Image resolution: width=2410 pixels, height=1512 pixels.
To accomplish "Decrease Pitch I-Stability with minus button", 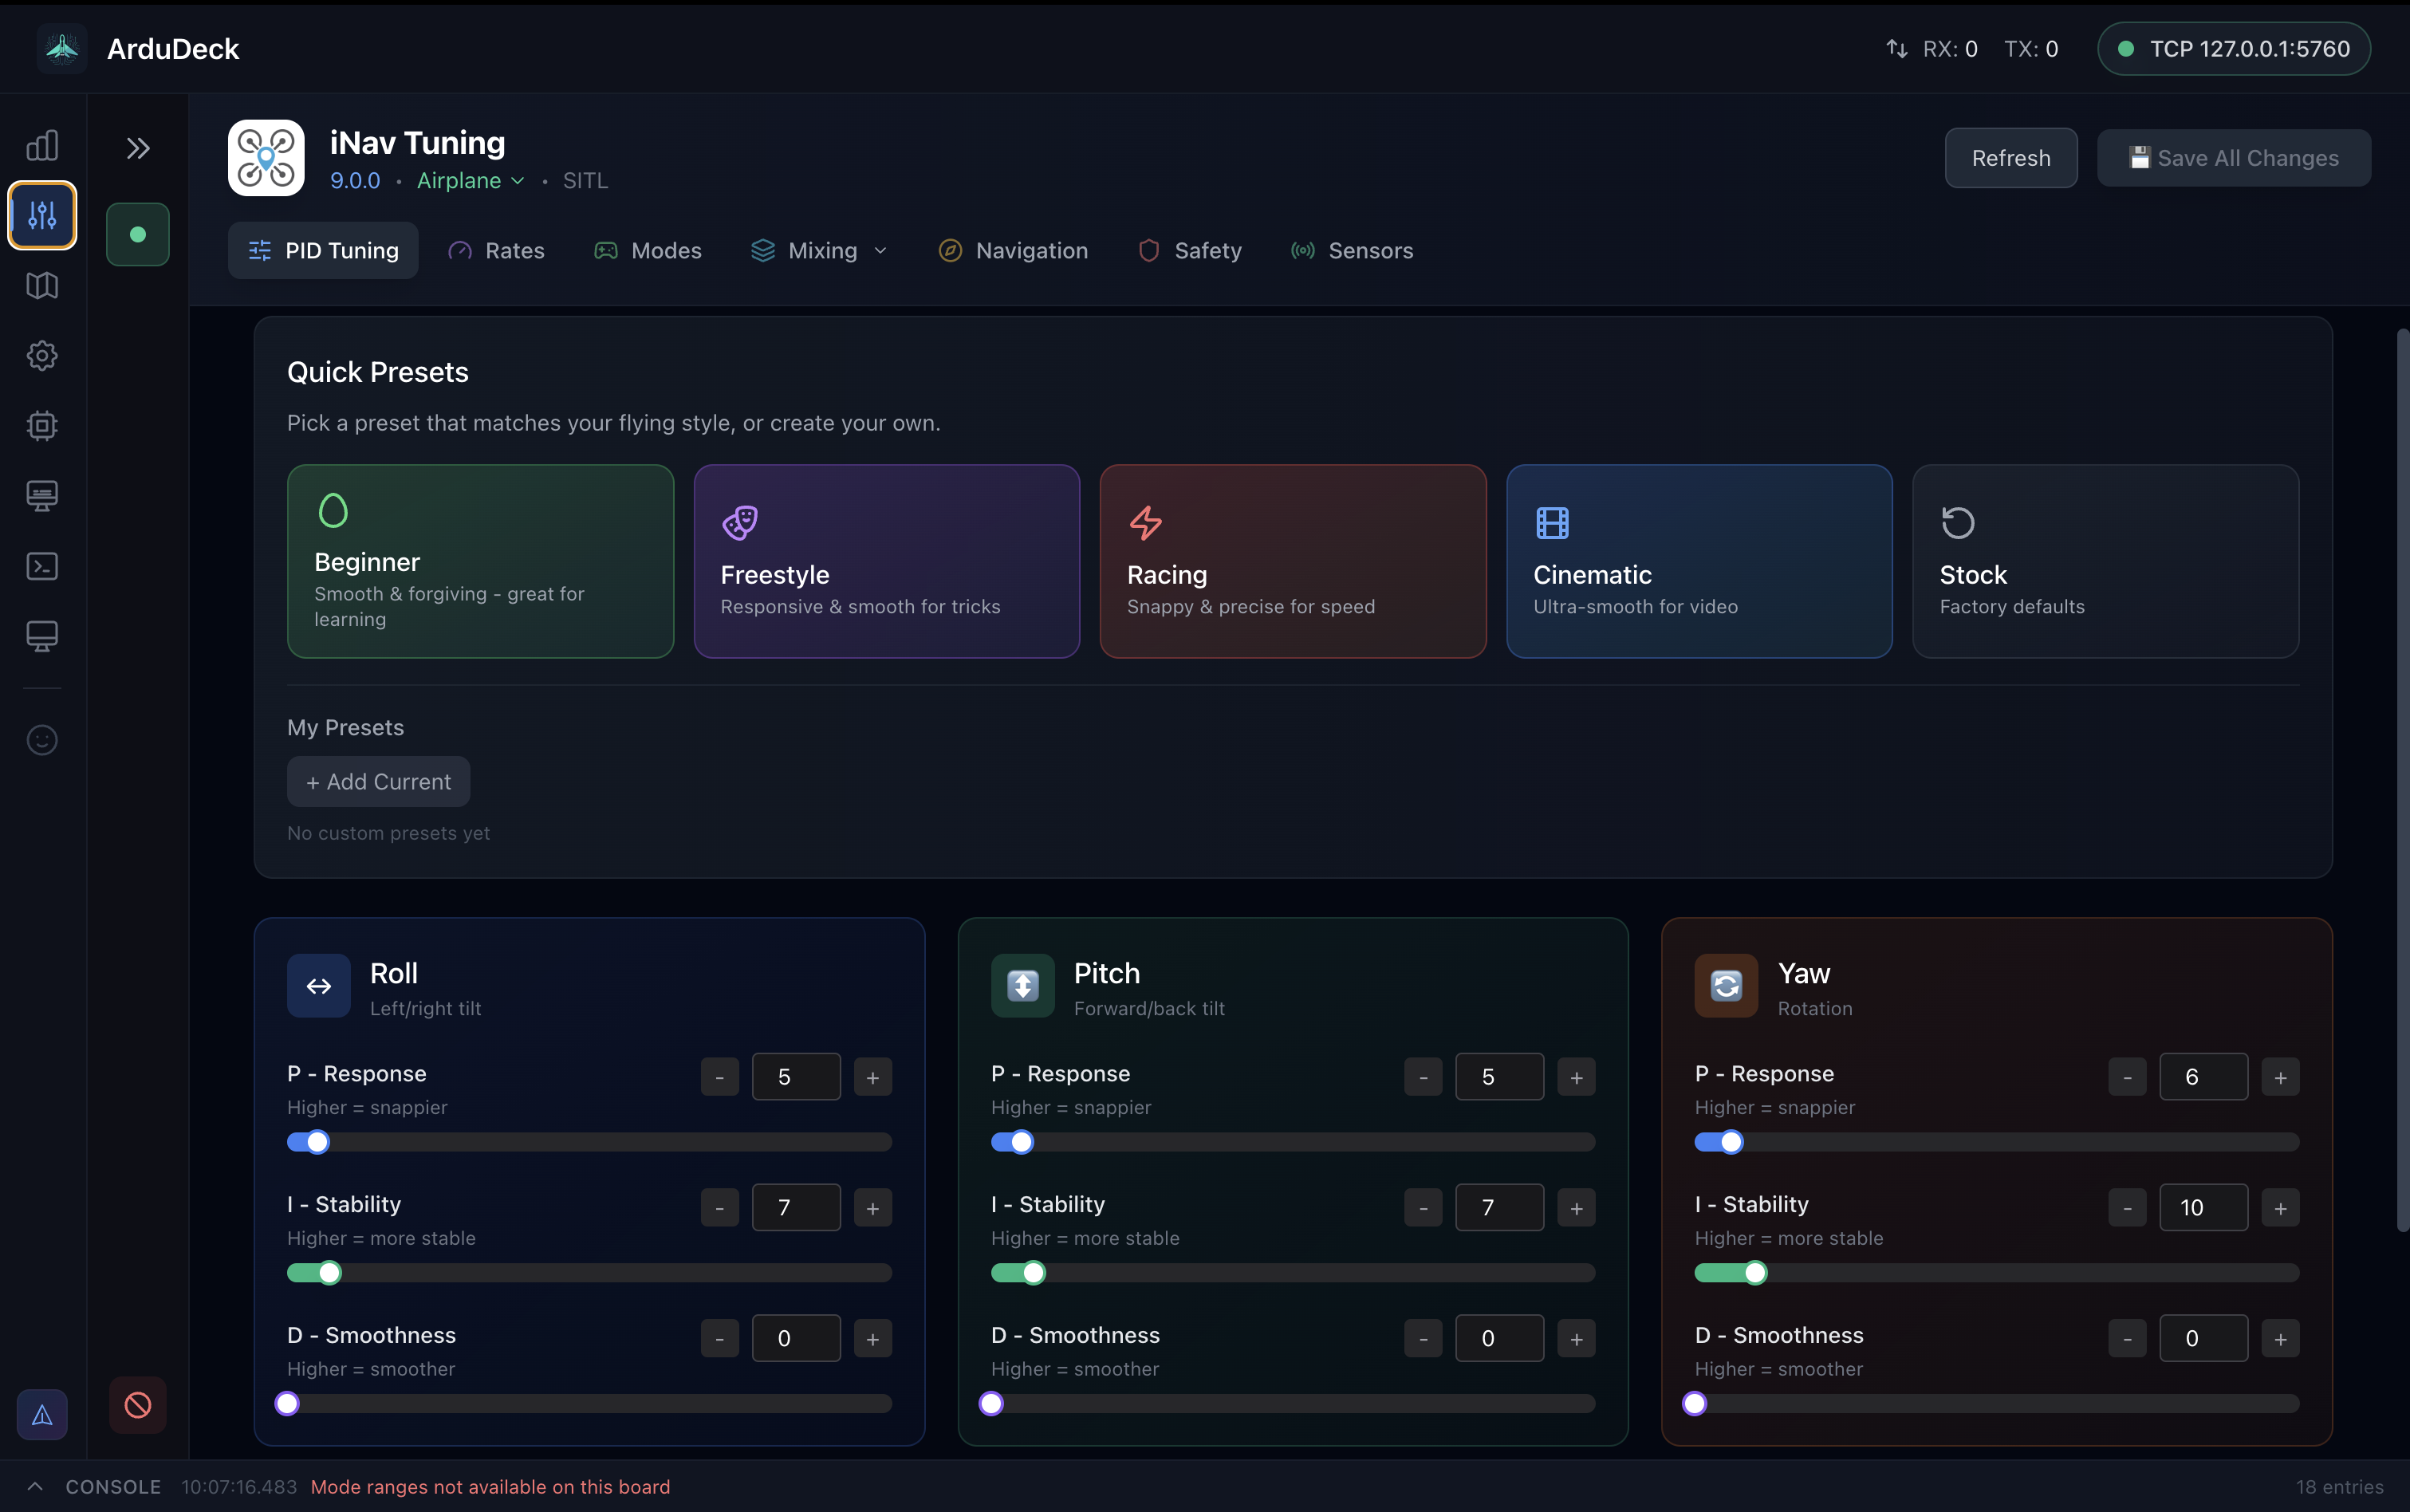I will 1424,1208.
